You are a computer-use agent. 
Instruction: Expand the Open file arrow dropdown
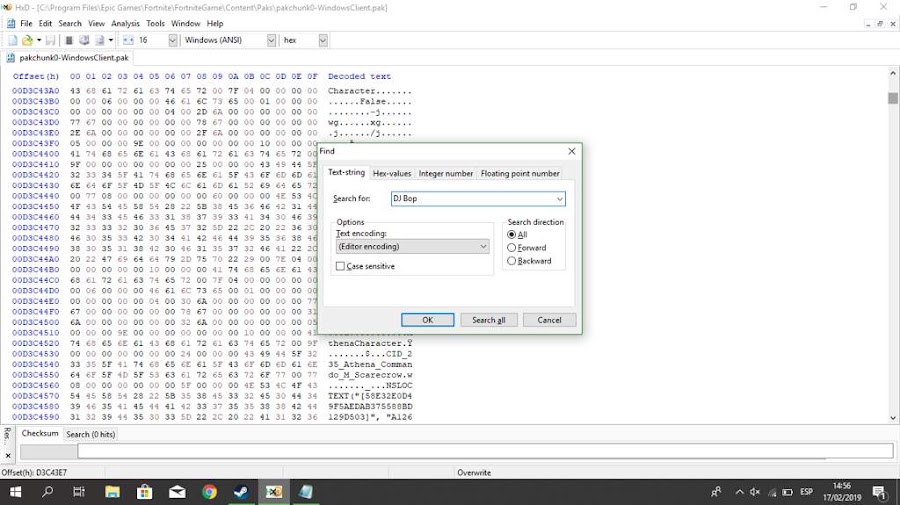point(39,40)
